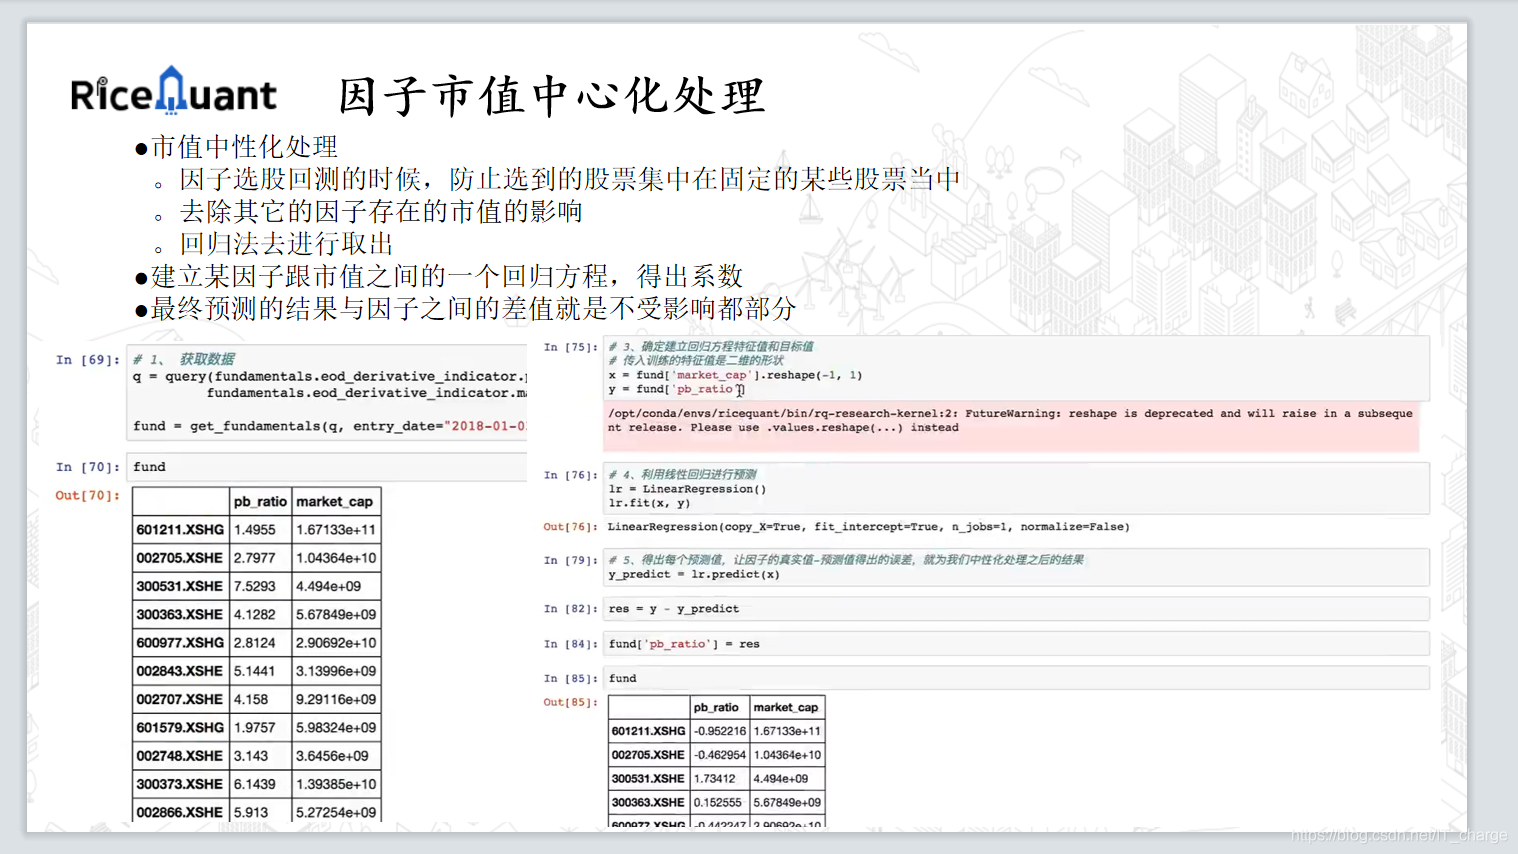The height and width of the screenshot is (854, 1518).
Task: Click market_cap header in Out[70] table
Action: (x=335, y=502)
